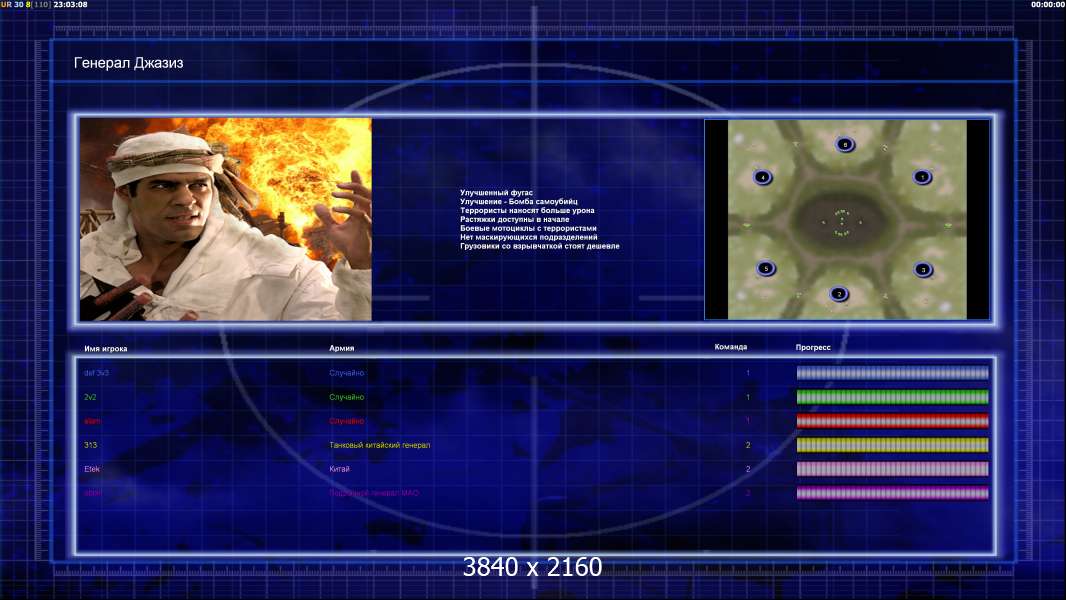Click "Грузовики со взрывчаткой стоят дешевле" line
Screen dimensions: 1066x600
pos(540,246)
